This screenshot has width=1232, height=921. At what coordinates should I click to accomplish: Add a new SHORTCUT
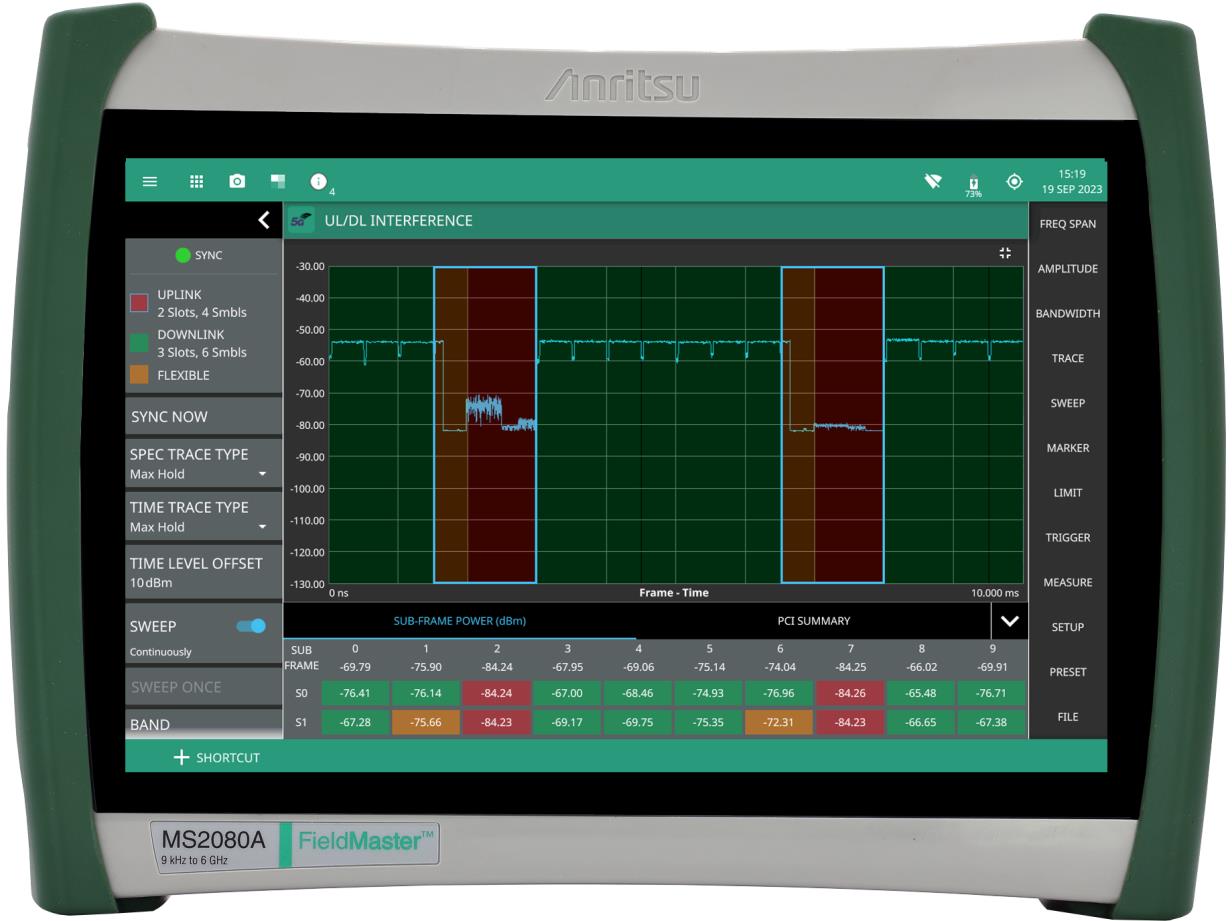click(x=217, y=757)
